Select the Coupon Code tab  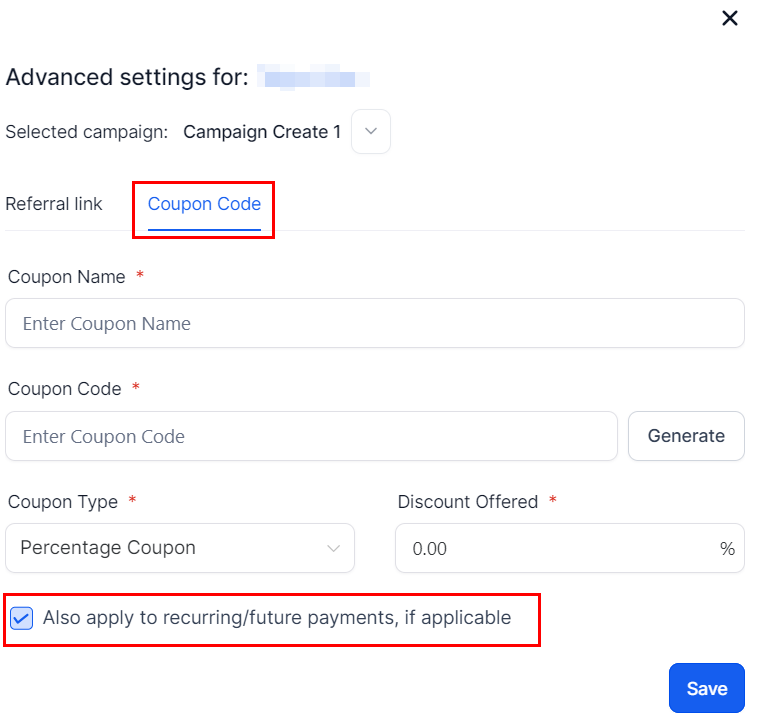[x=204, y=204]
